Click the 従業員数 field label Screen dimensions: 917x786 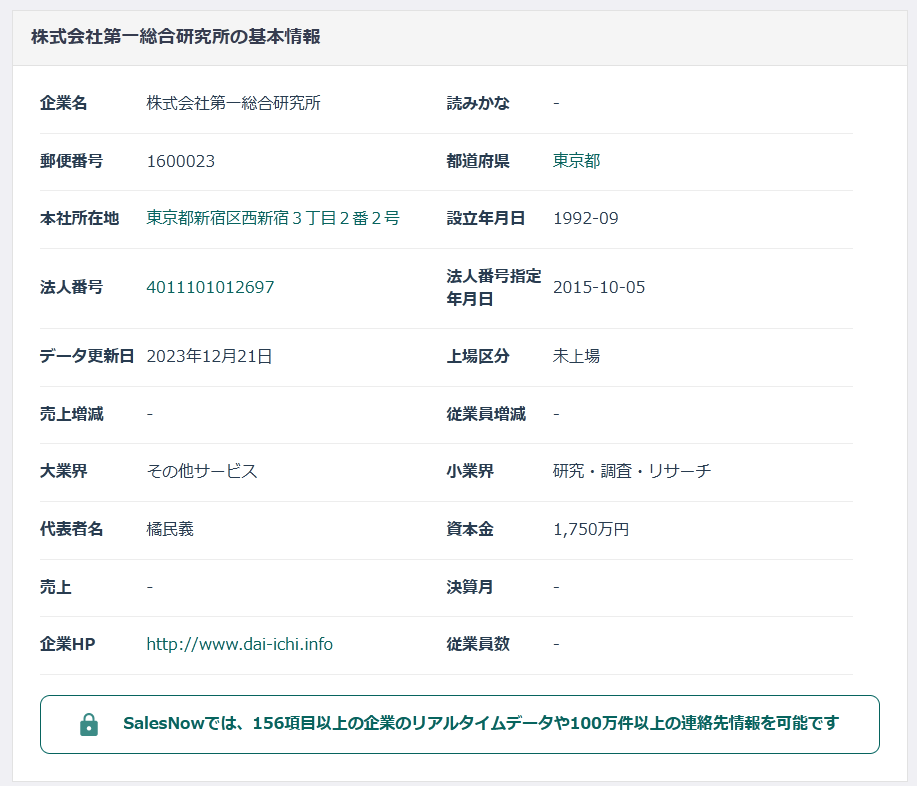pyautogui.click(x=478, y=644)
